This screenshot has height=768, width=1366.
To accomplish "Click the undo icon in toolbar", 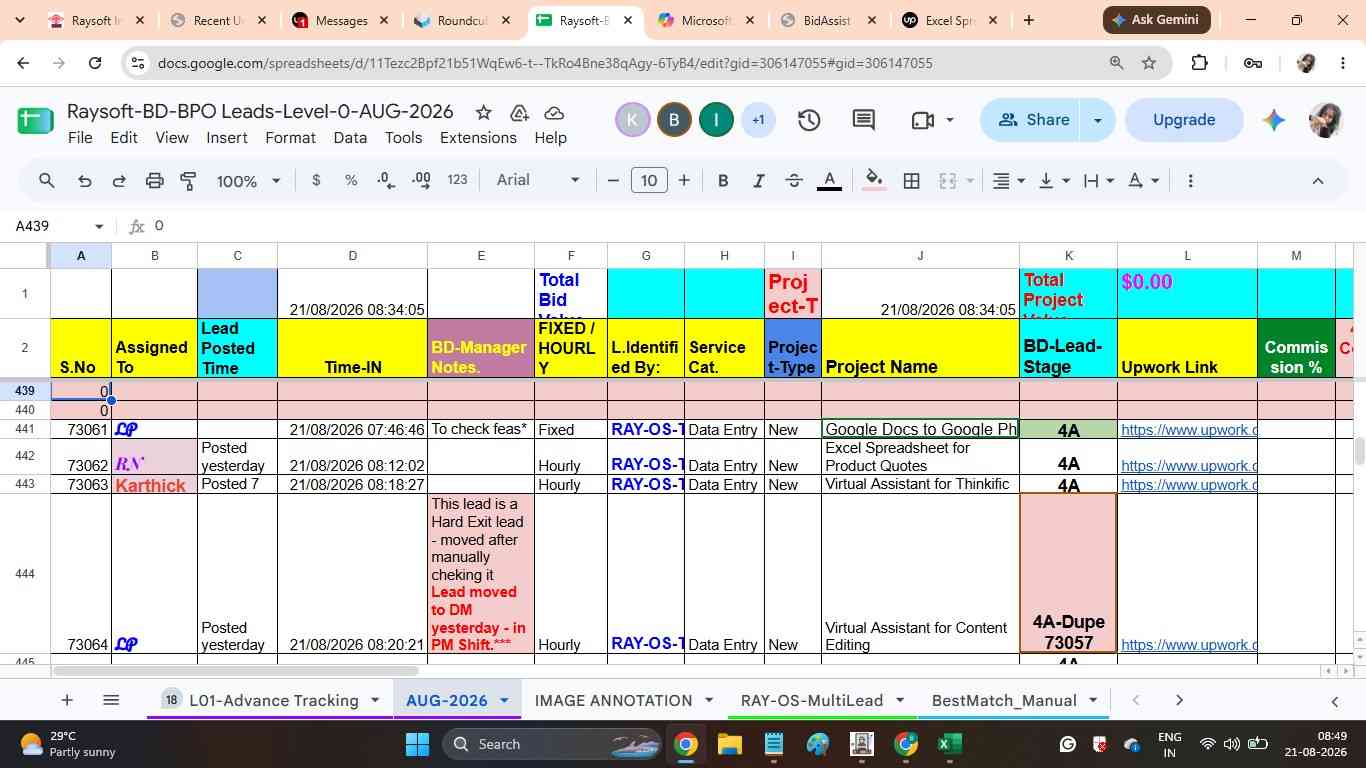I will point(85,181).
